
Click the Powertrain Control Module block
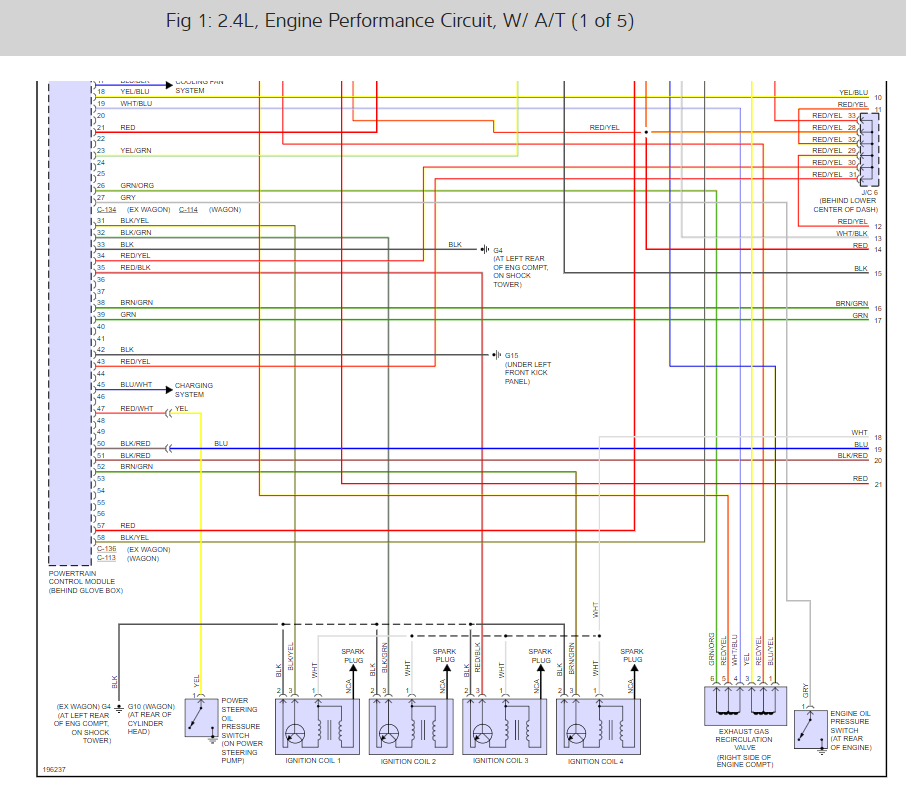(70, 323)
